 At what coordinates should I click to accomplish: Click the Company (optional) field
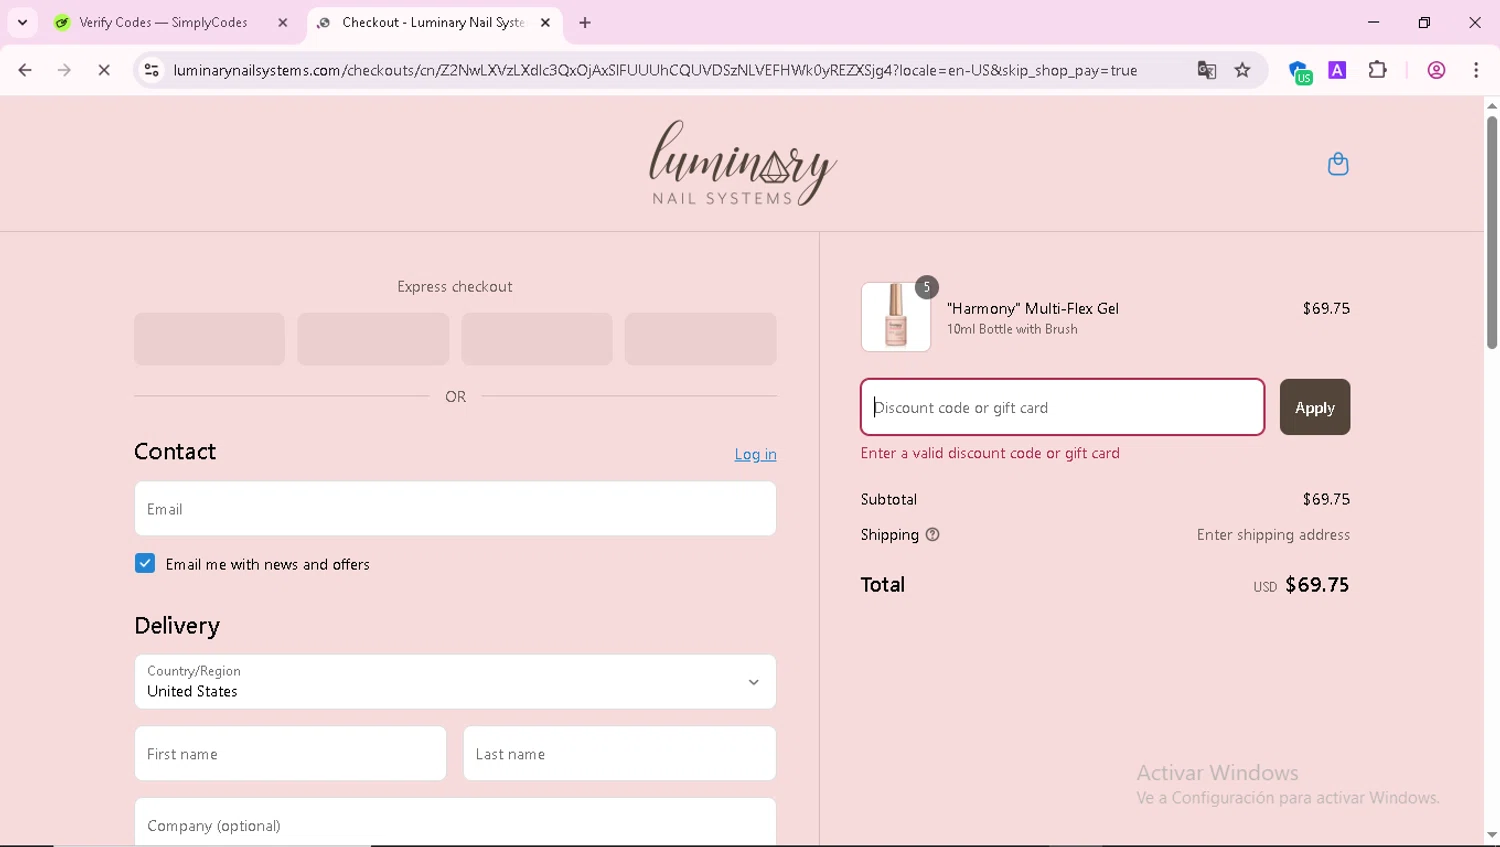click(455, 823)
